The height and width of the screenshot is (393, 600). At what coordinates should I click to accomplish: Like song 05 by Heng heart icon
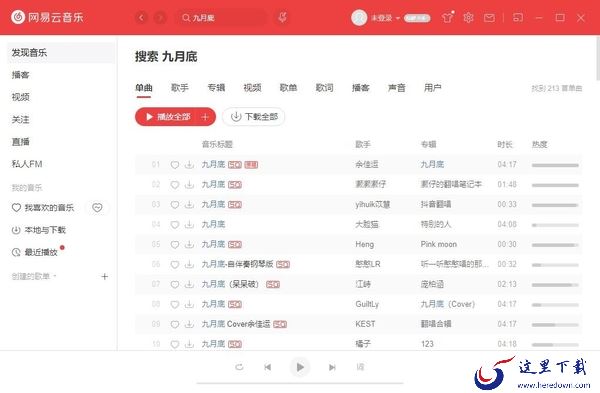click(175, 245)
